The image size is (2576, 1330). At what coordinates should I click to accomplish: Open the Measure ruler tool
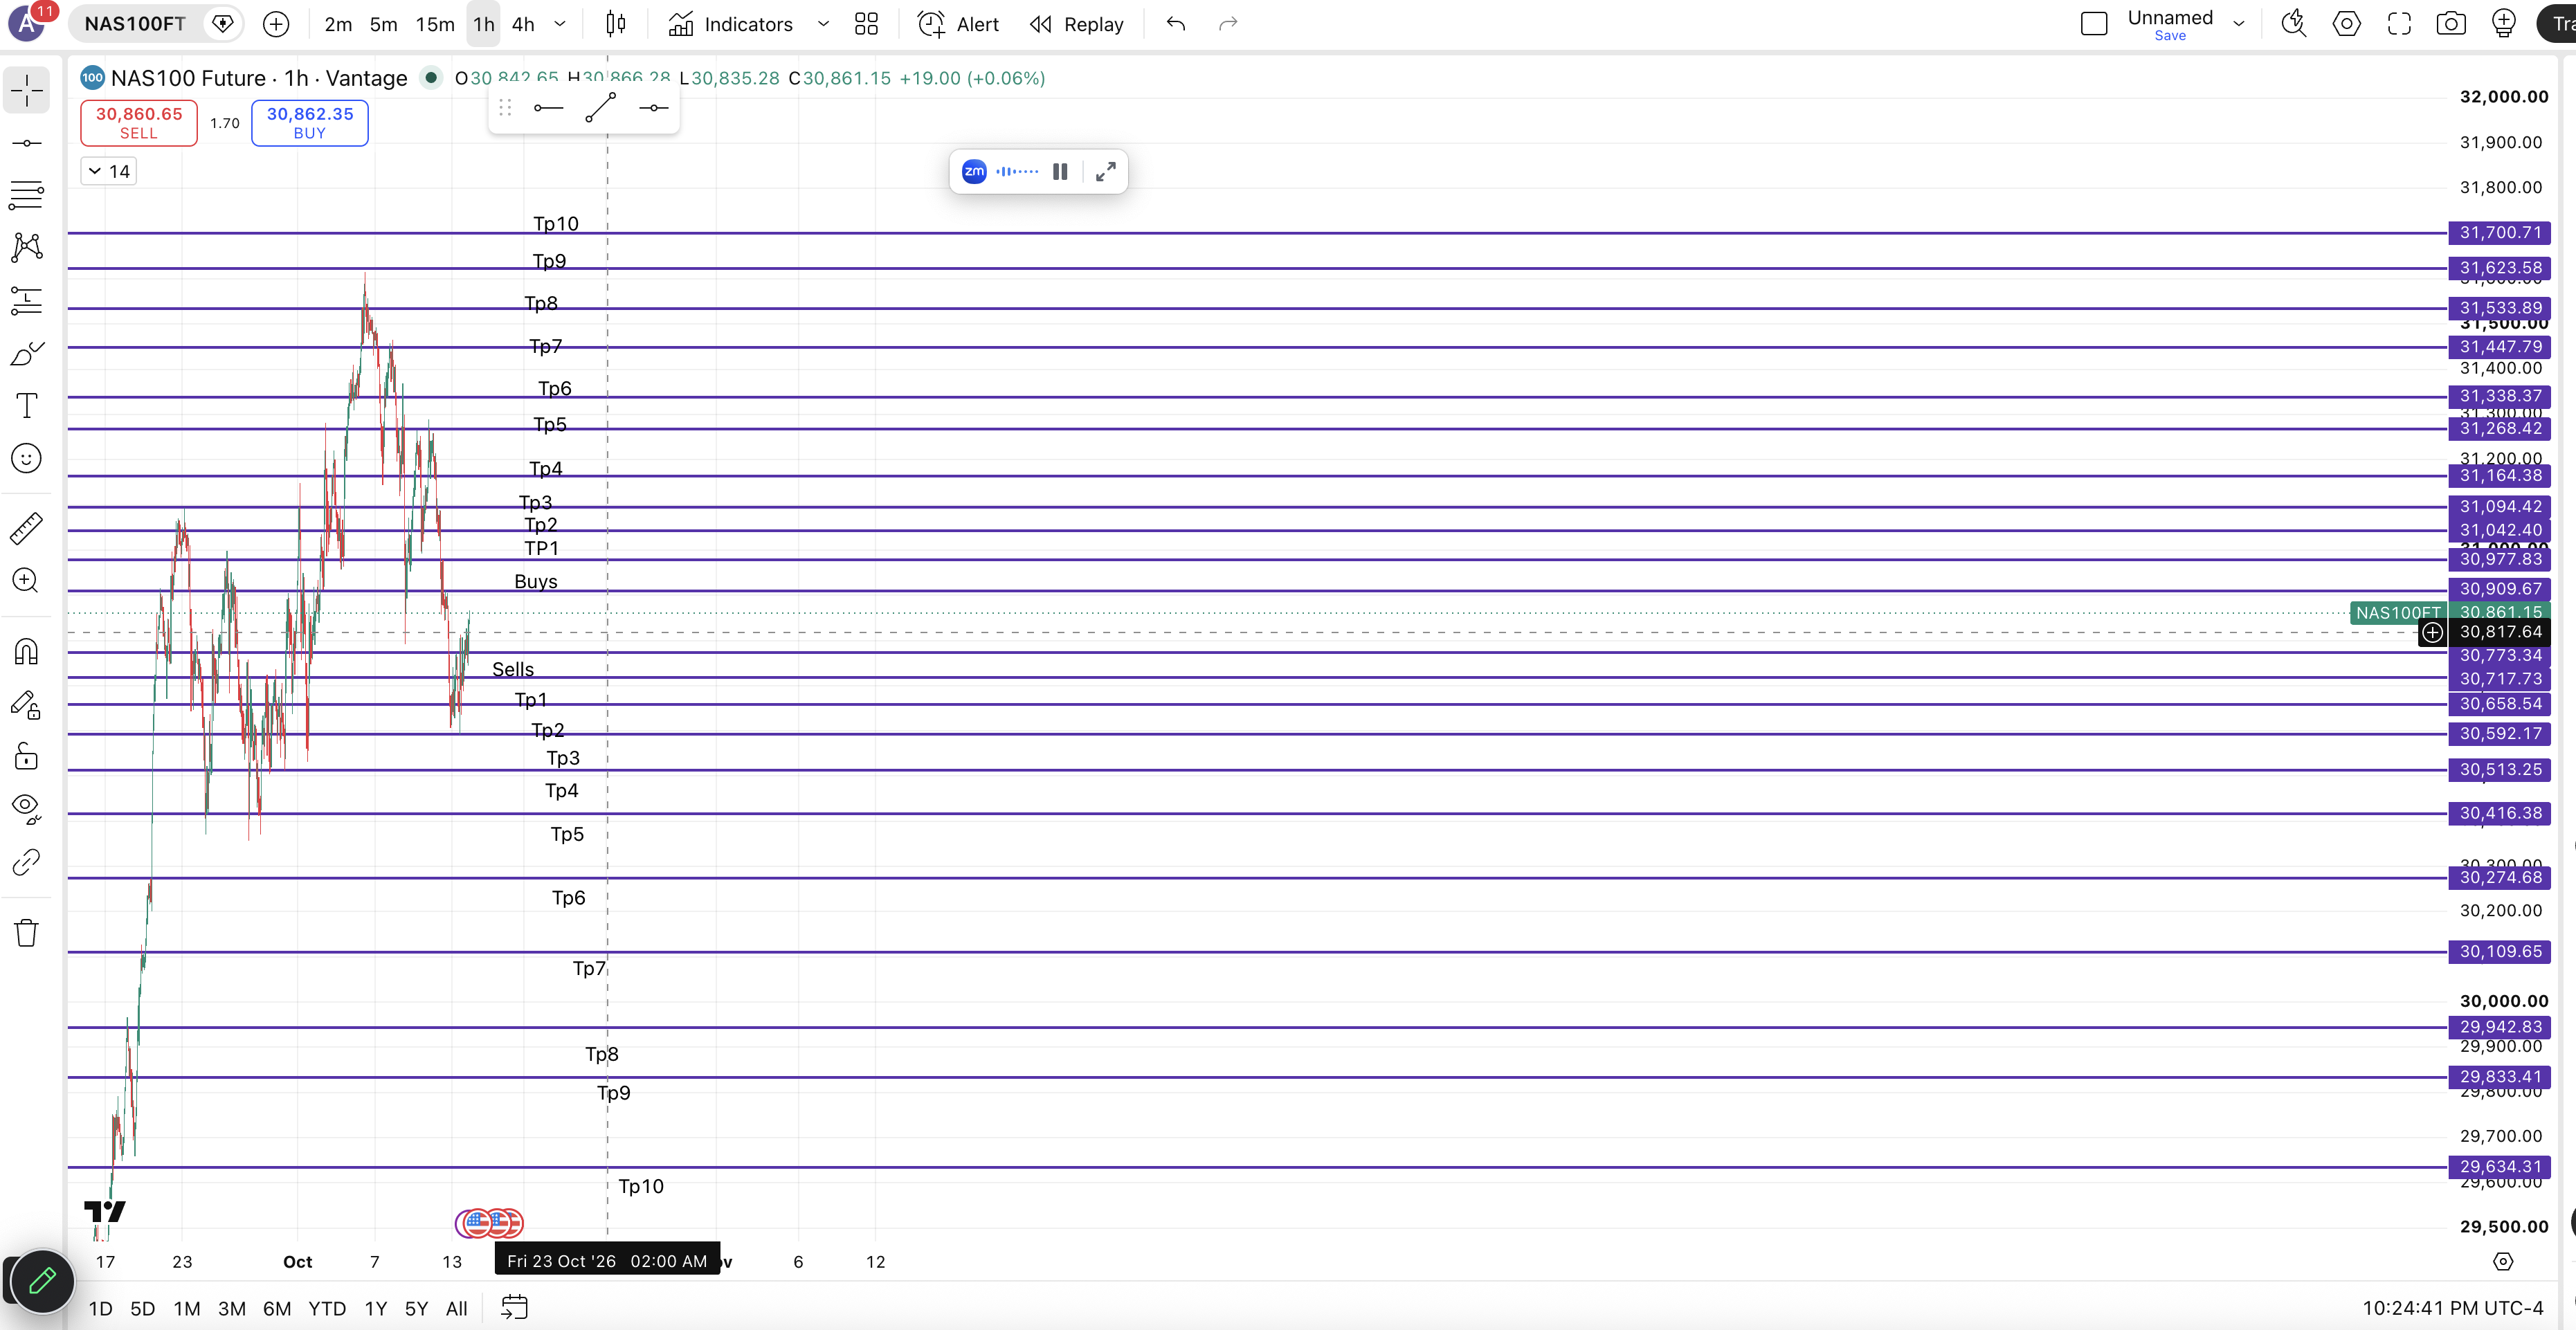(x=27, y=528)
